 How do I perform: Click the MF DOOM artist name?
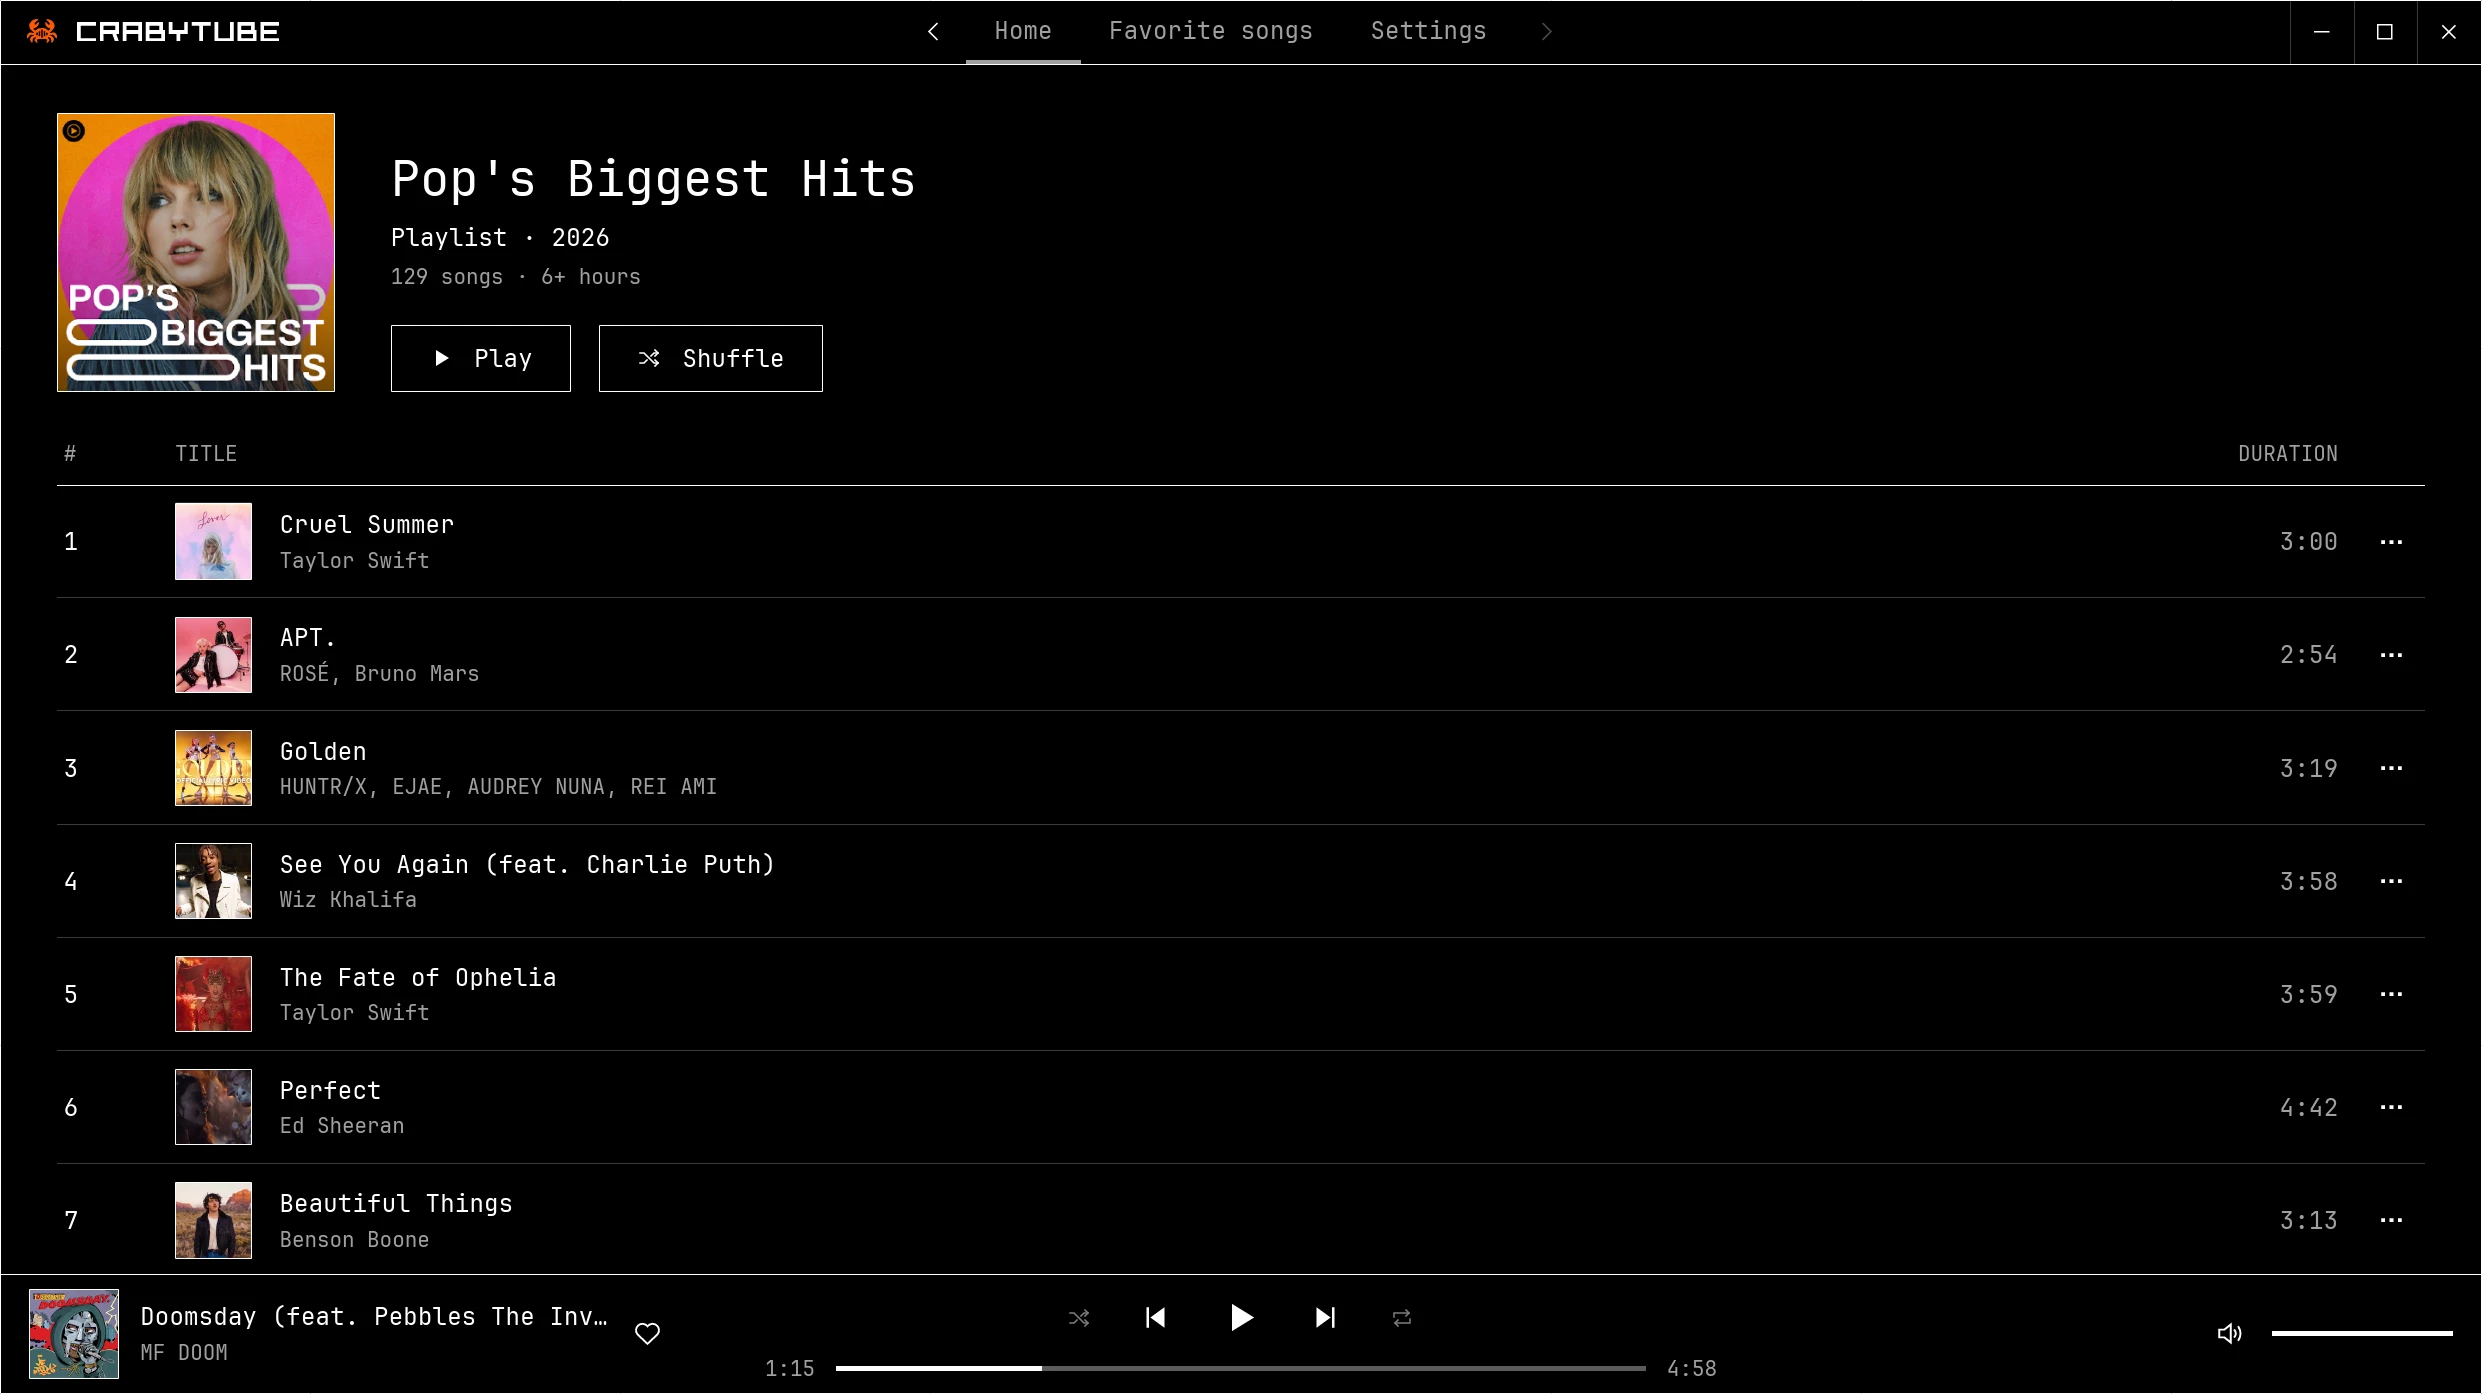click(184, 1353)
